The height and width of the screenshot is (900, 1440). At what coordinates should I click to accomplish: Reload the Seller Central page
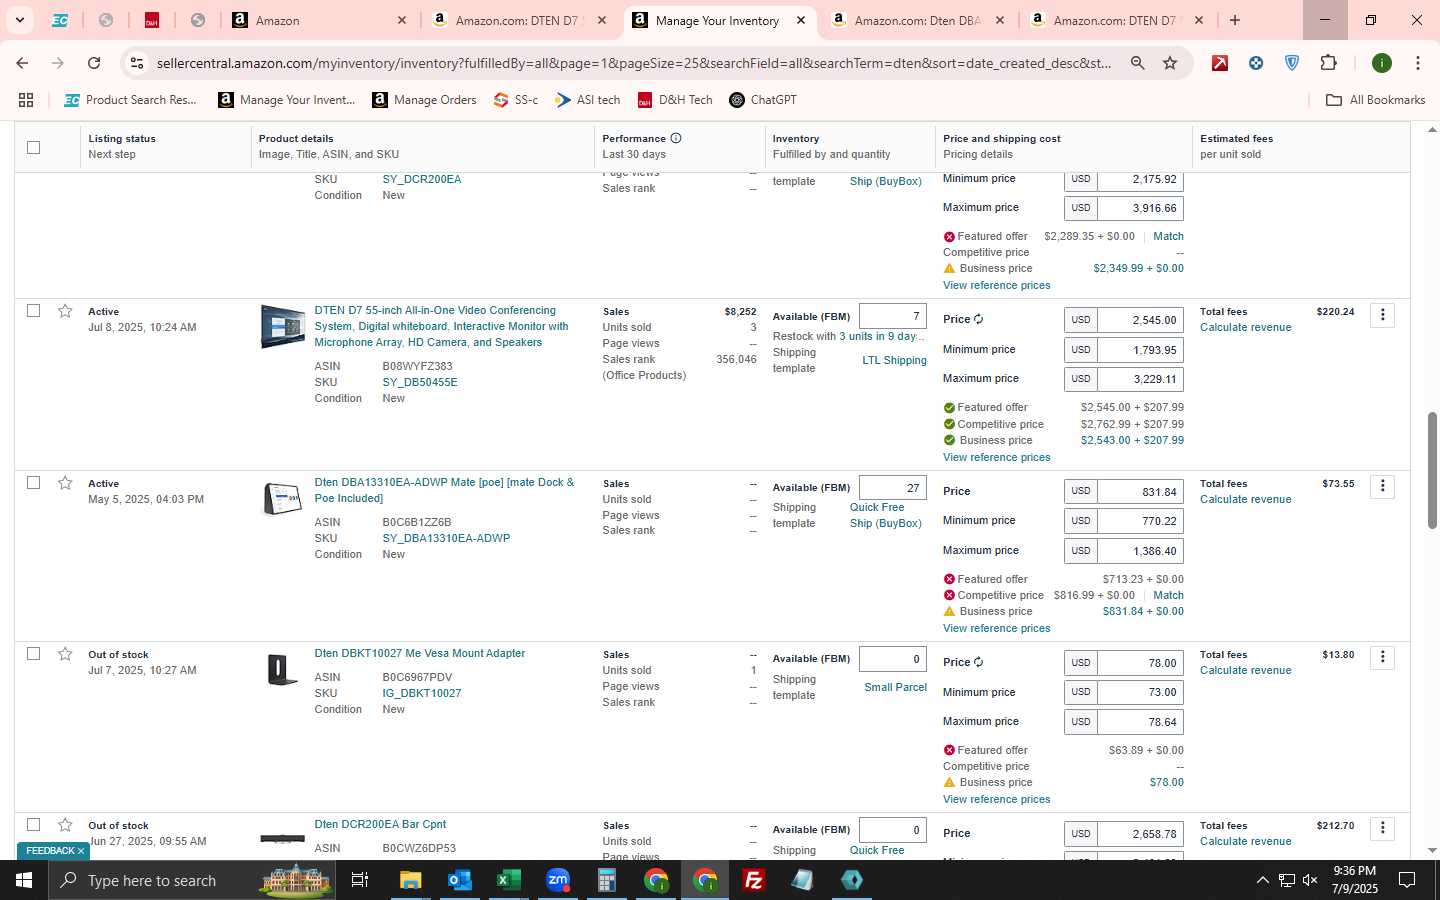point(94,63)
